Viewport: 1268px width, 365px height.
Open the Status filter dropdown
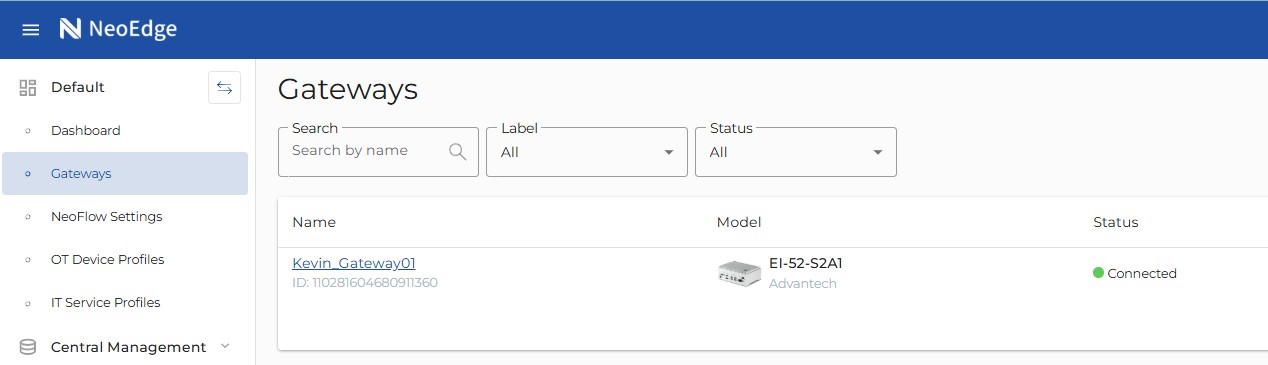pos(796,152)
